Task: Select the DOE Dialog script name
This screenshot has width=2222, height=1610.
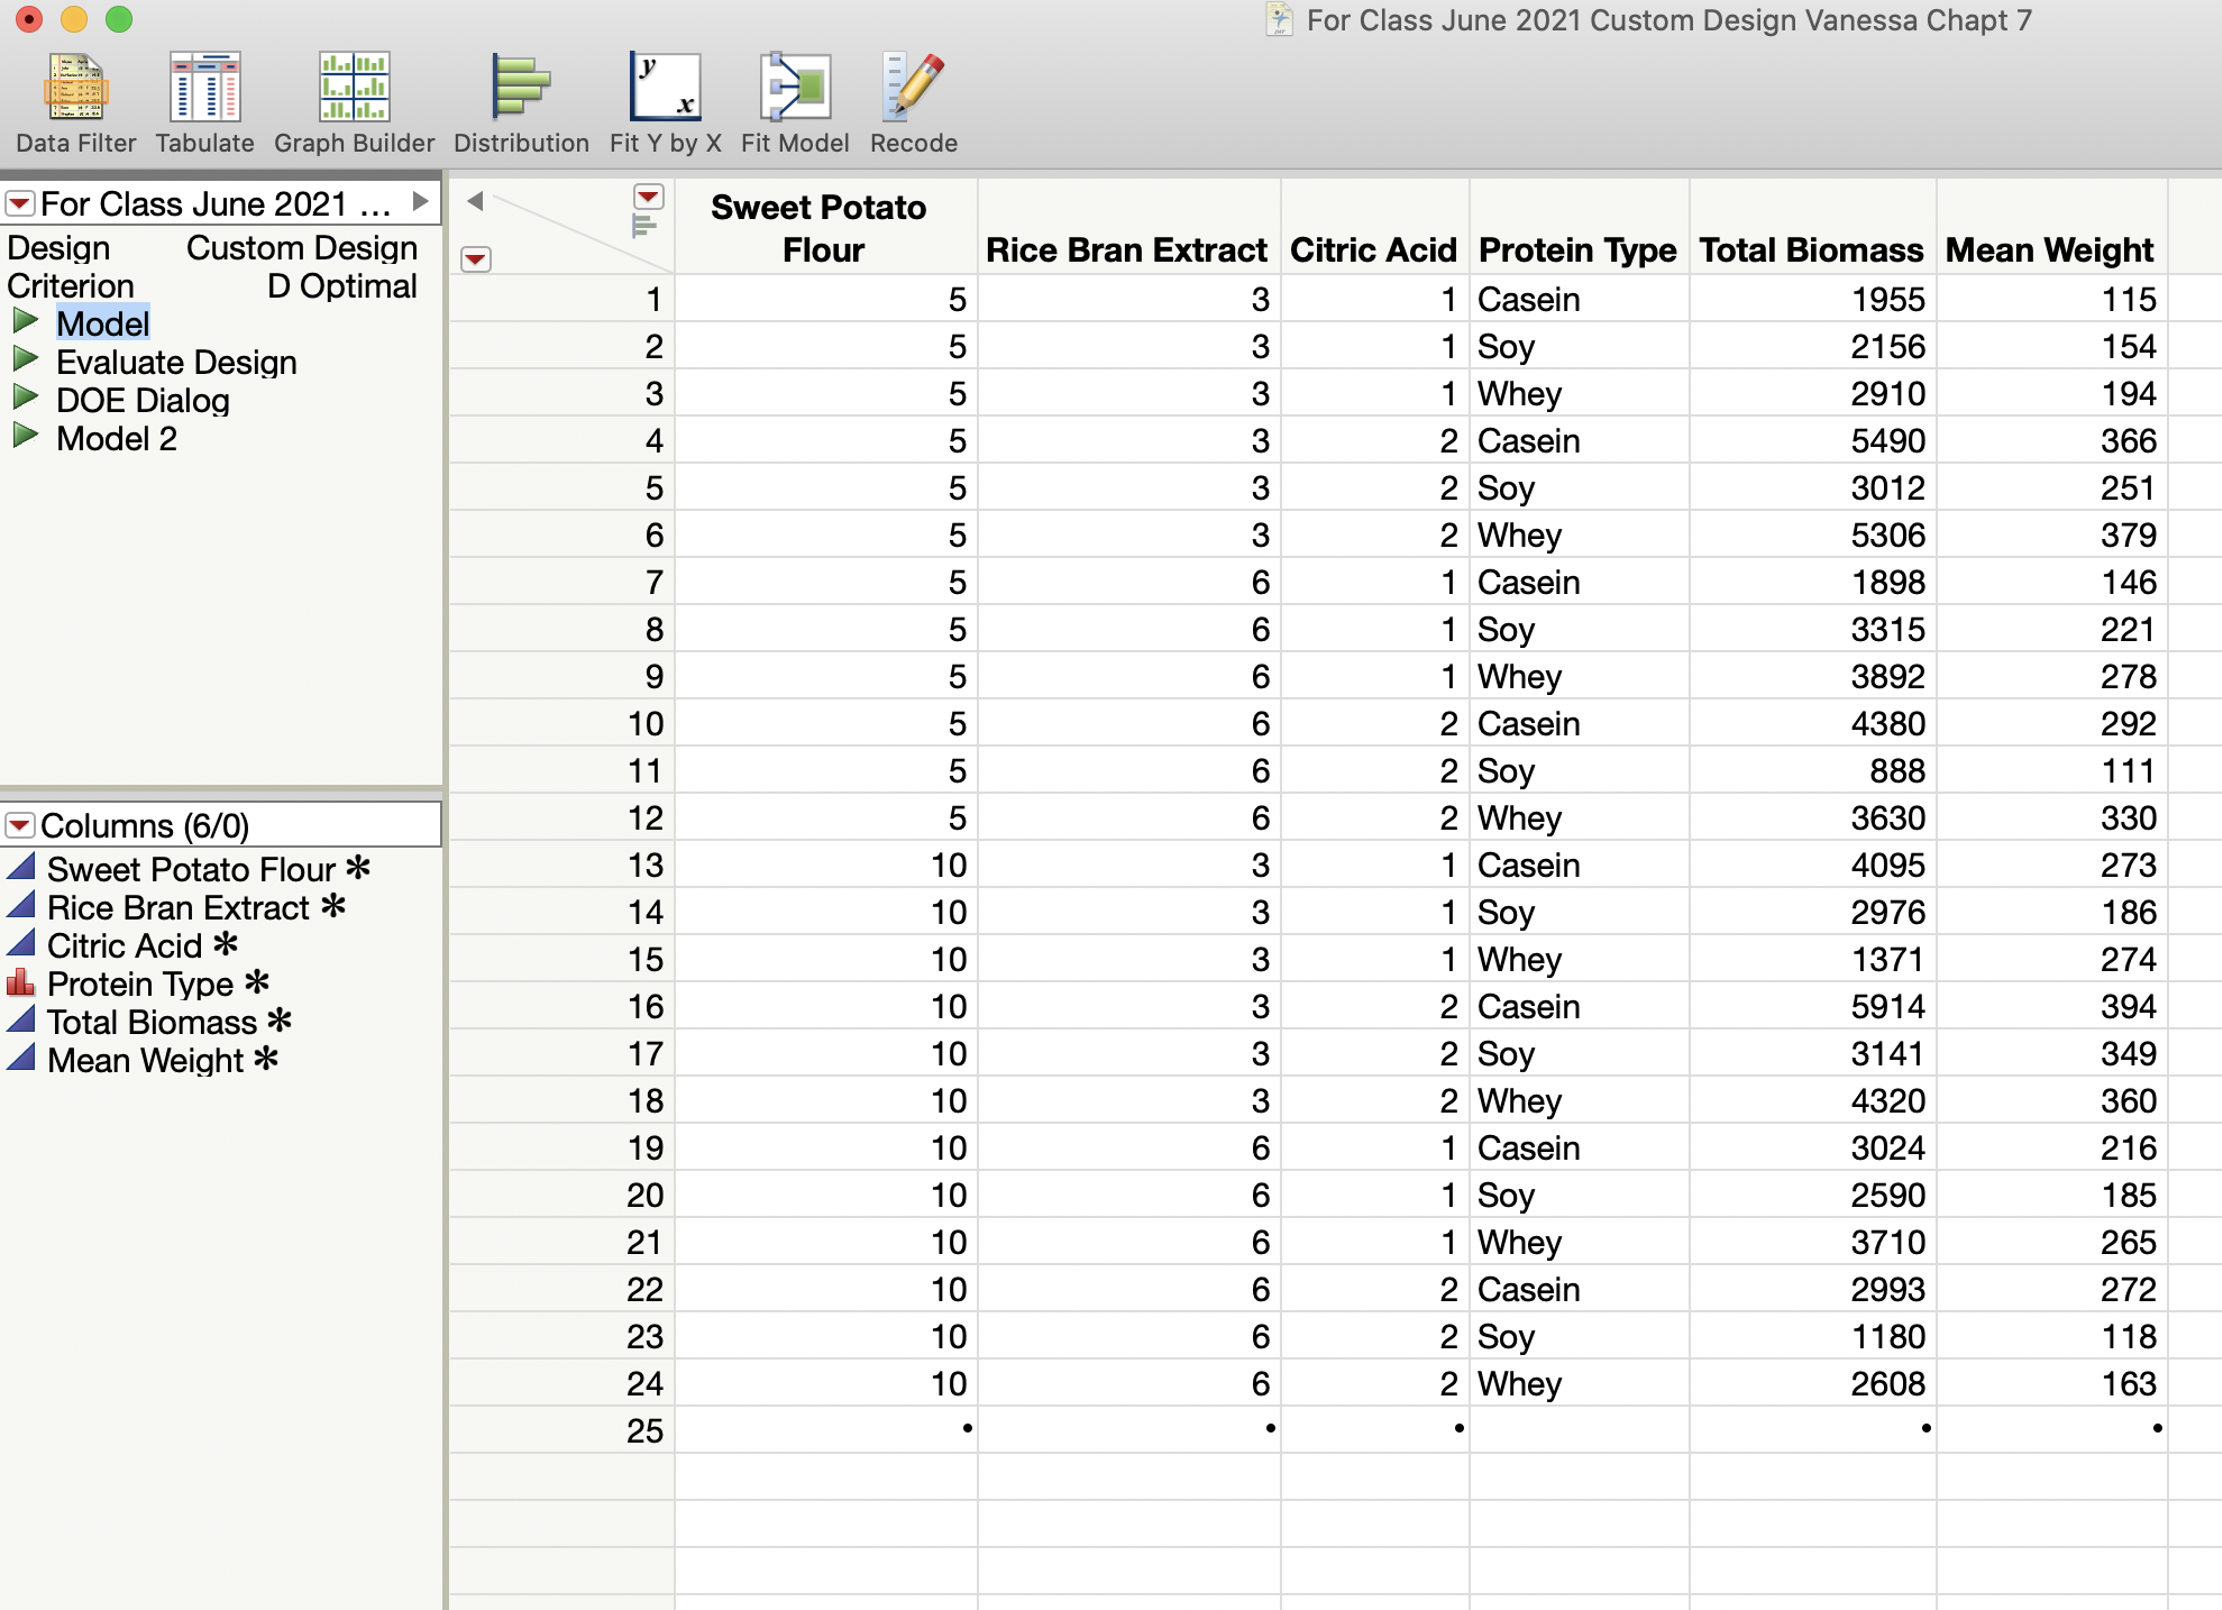Action: click(x=143, y=400)
